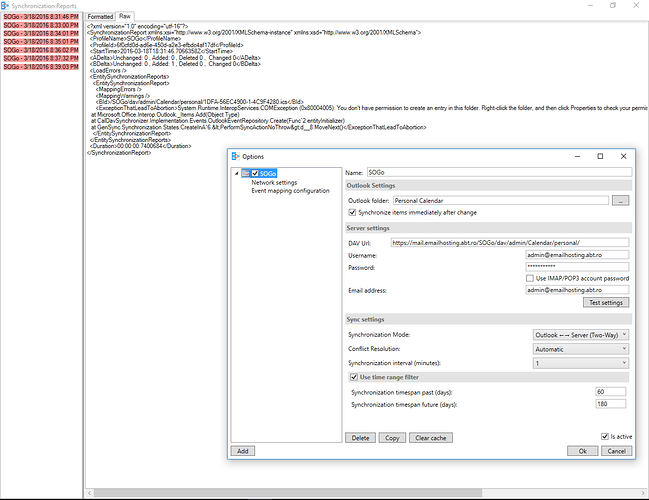Open the Synchronization Mode dropdown
This screenshot has height=500, width=649.
581,335
